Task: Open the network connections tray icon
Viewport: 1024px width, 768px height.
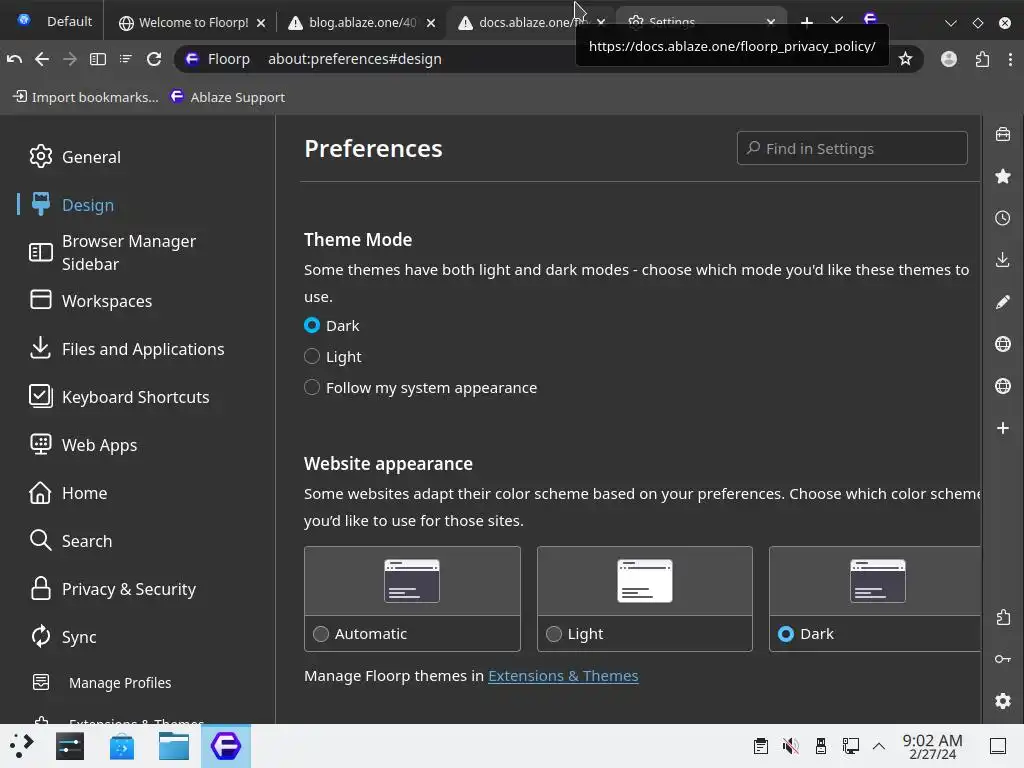Action: pos(850,746)
